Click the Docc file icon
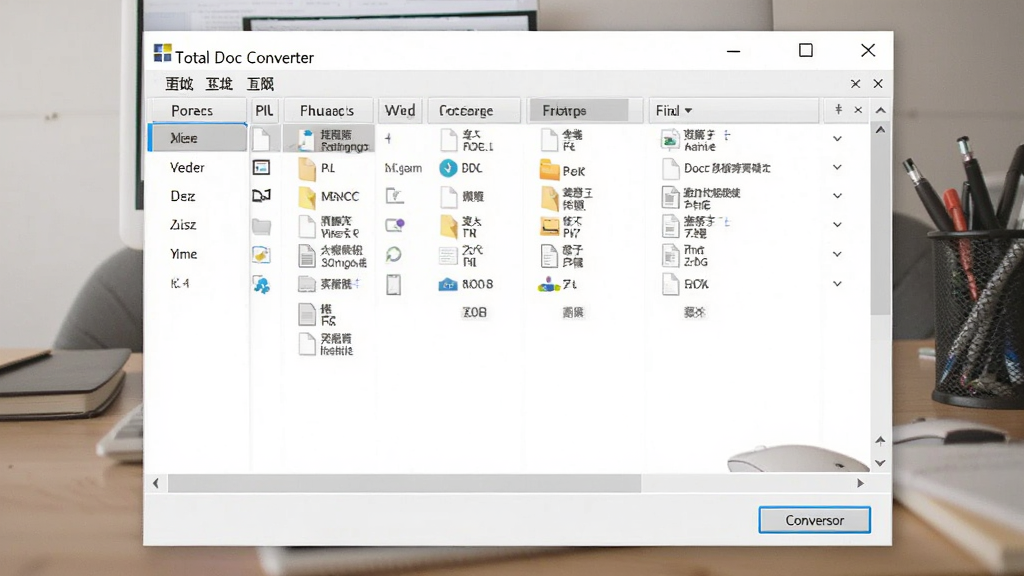The image size is (1024, 576). coord(670,168)
